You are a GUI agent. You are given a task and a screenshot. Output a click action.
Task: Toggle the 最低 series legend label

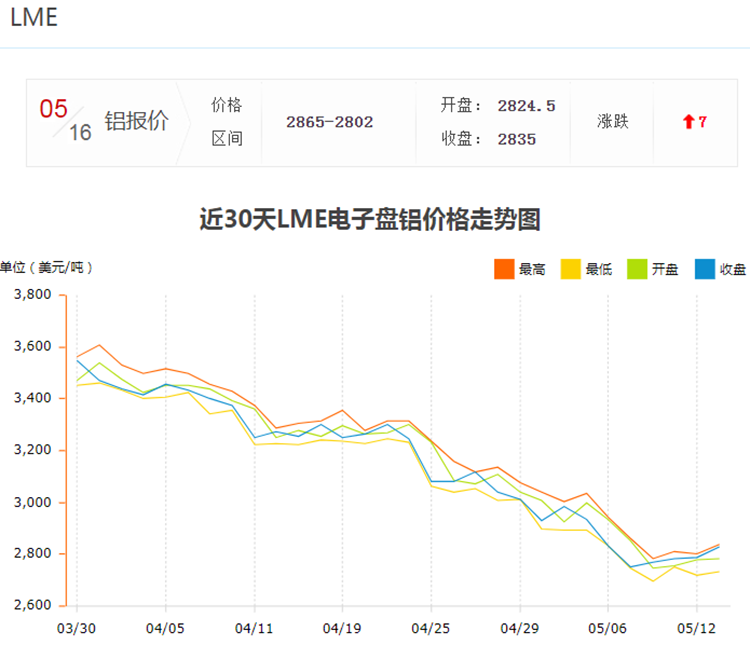(x=598, y=269)
